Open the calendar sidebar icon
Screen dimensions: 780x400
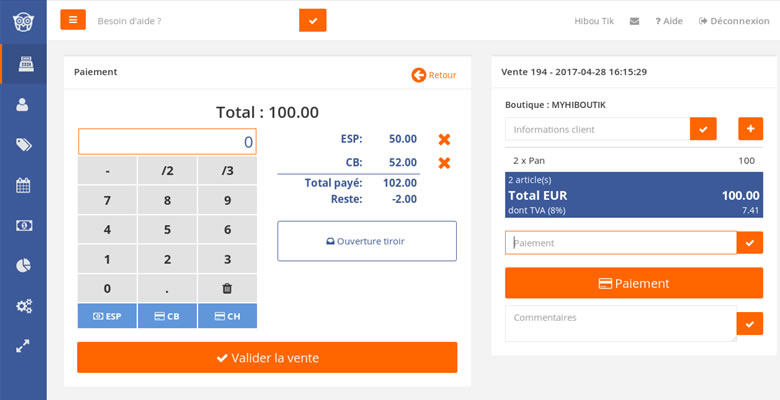(23, 185)
